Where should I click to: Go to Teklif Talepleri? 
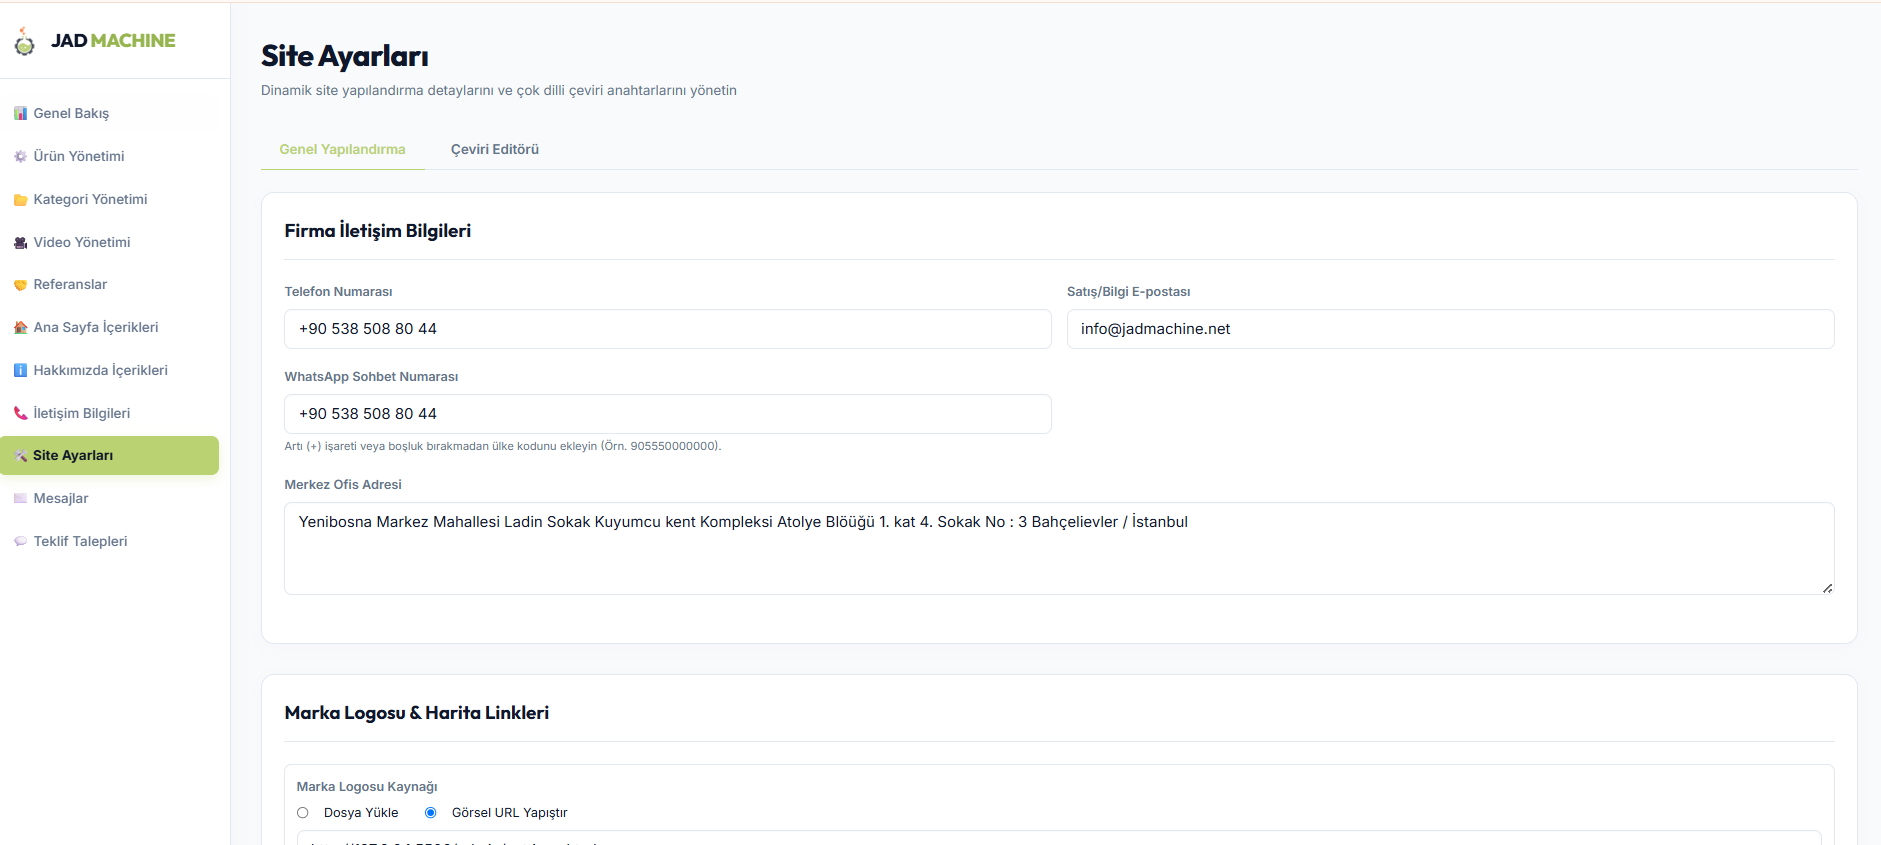pos(110,542)
